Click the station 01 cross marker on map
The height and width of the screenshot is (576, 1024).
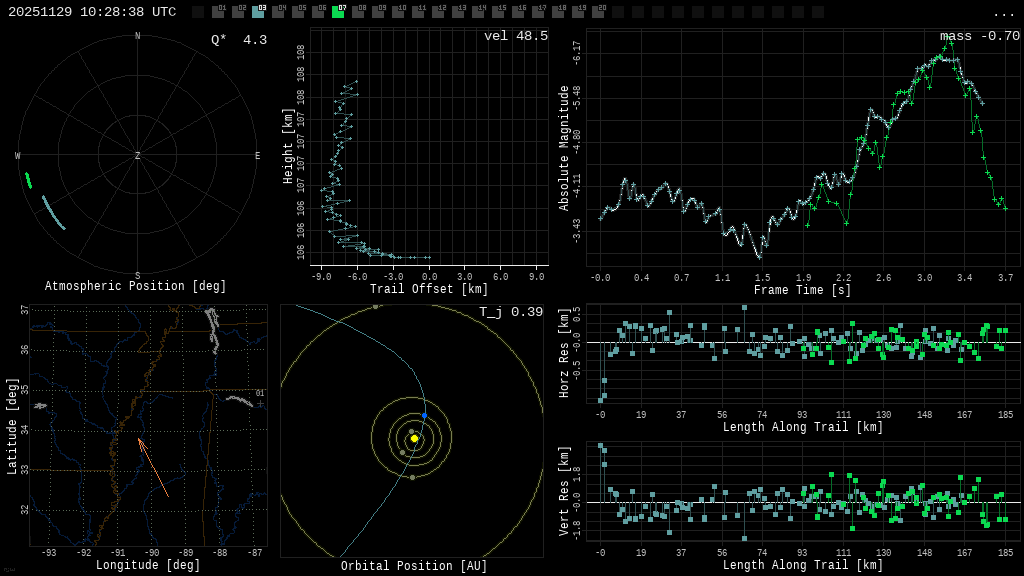(260, 404)
